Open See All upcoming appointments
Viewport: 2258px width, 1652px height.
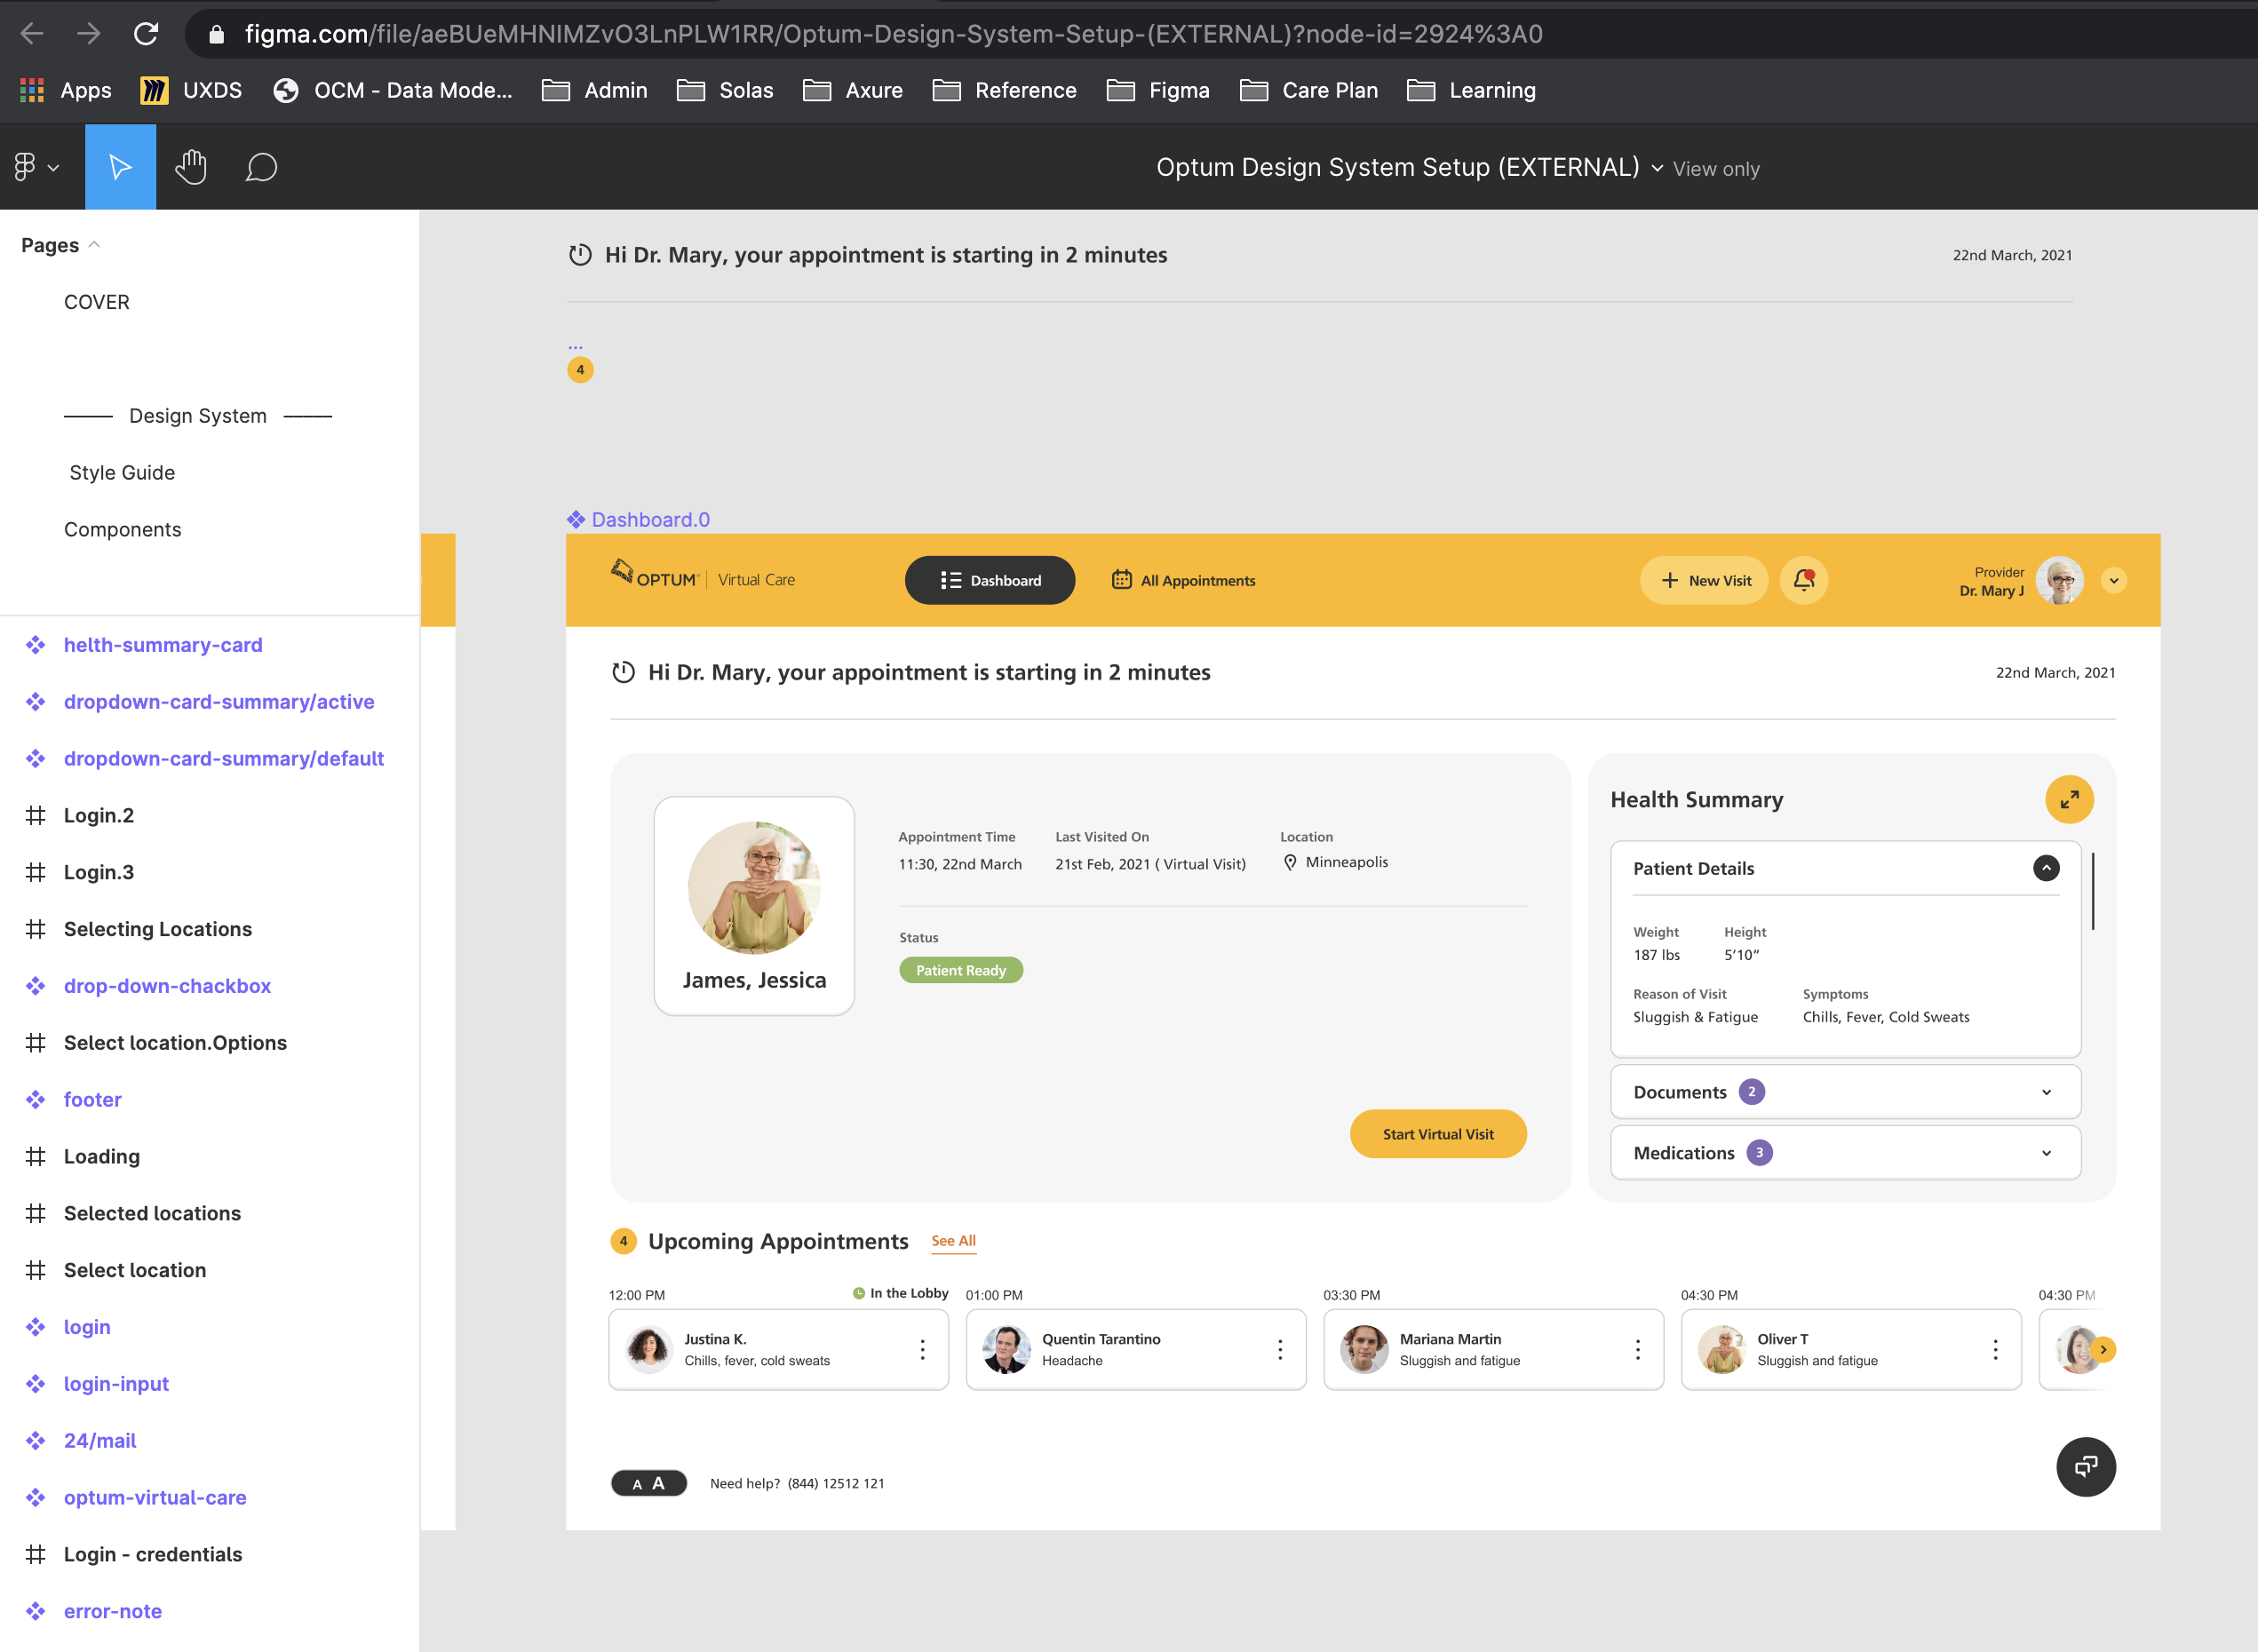coord(953,1241)
